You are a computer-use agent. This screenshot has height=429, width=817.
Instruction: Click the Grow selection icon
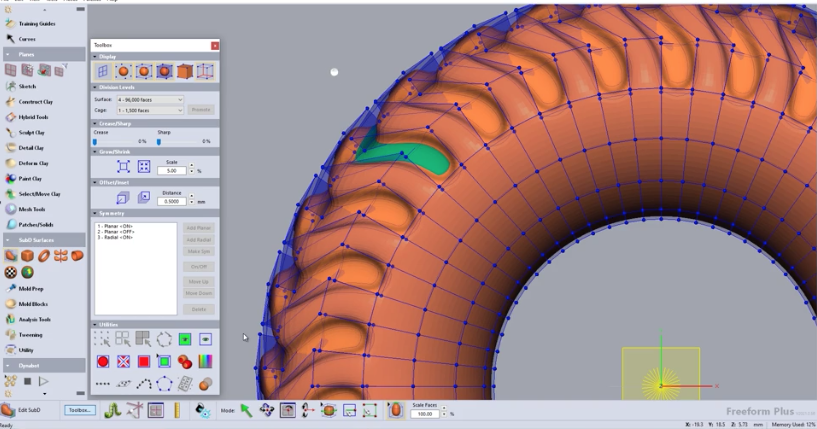coord(123,167)
